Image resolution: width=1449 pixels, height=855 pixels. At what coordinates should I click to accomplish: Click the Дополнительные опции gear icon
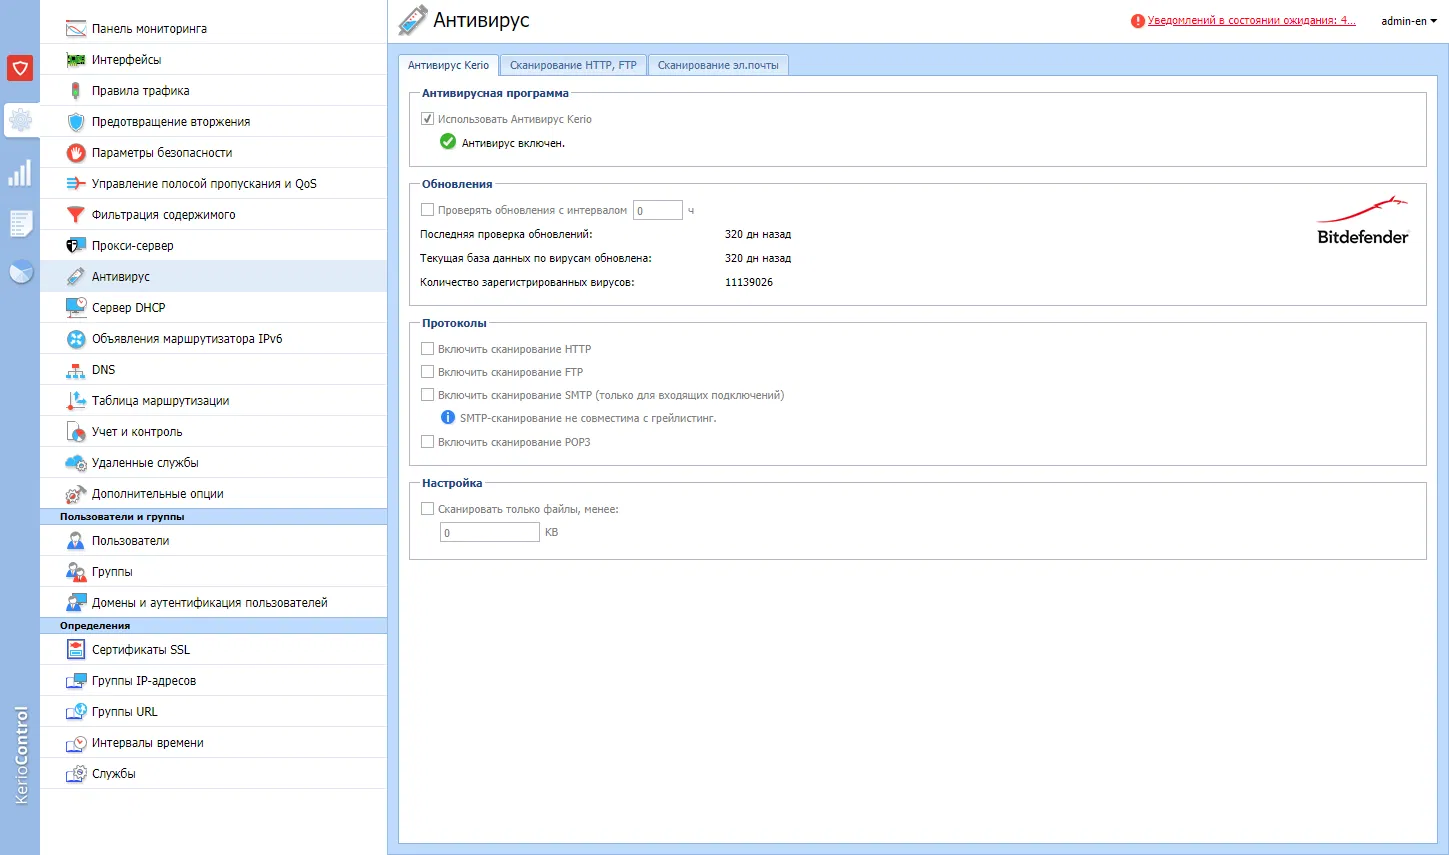(x=76, y=494)
